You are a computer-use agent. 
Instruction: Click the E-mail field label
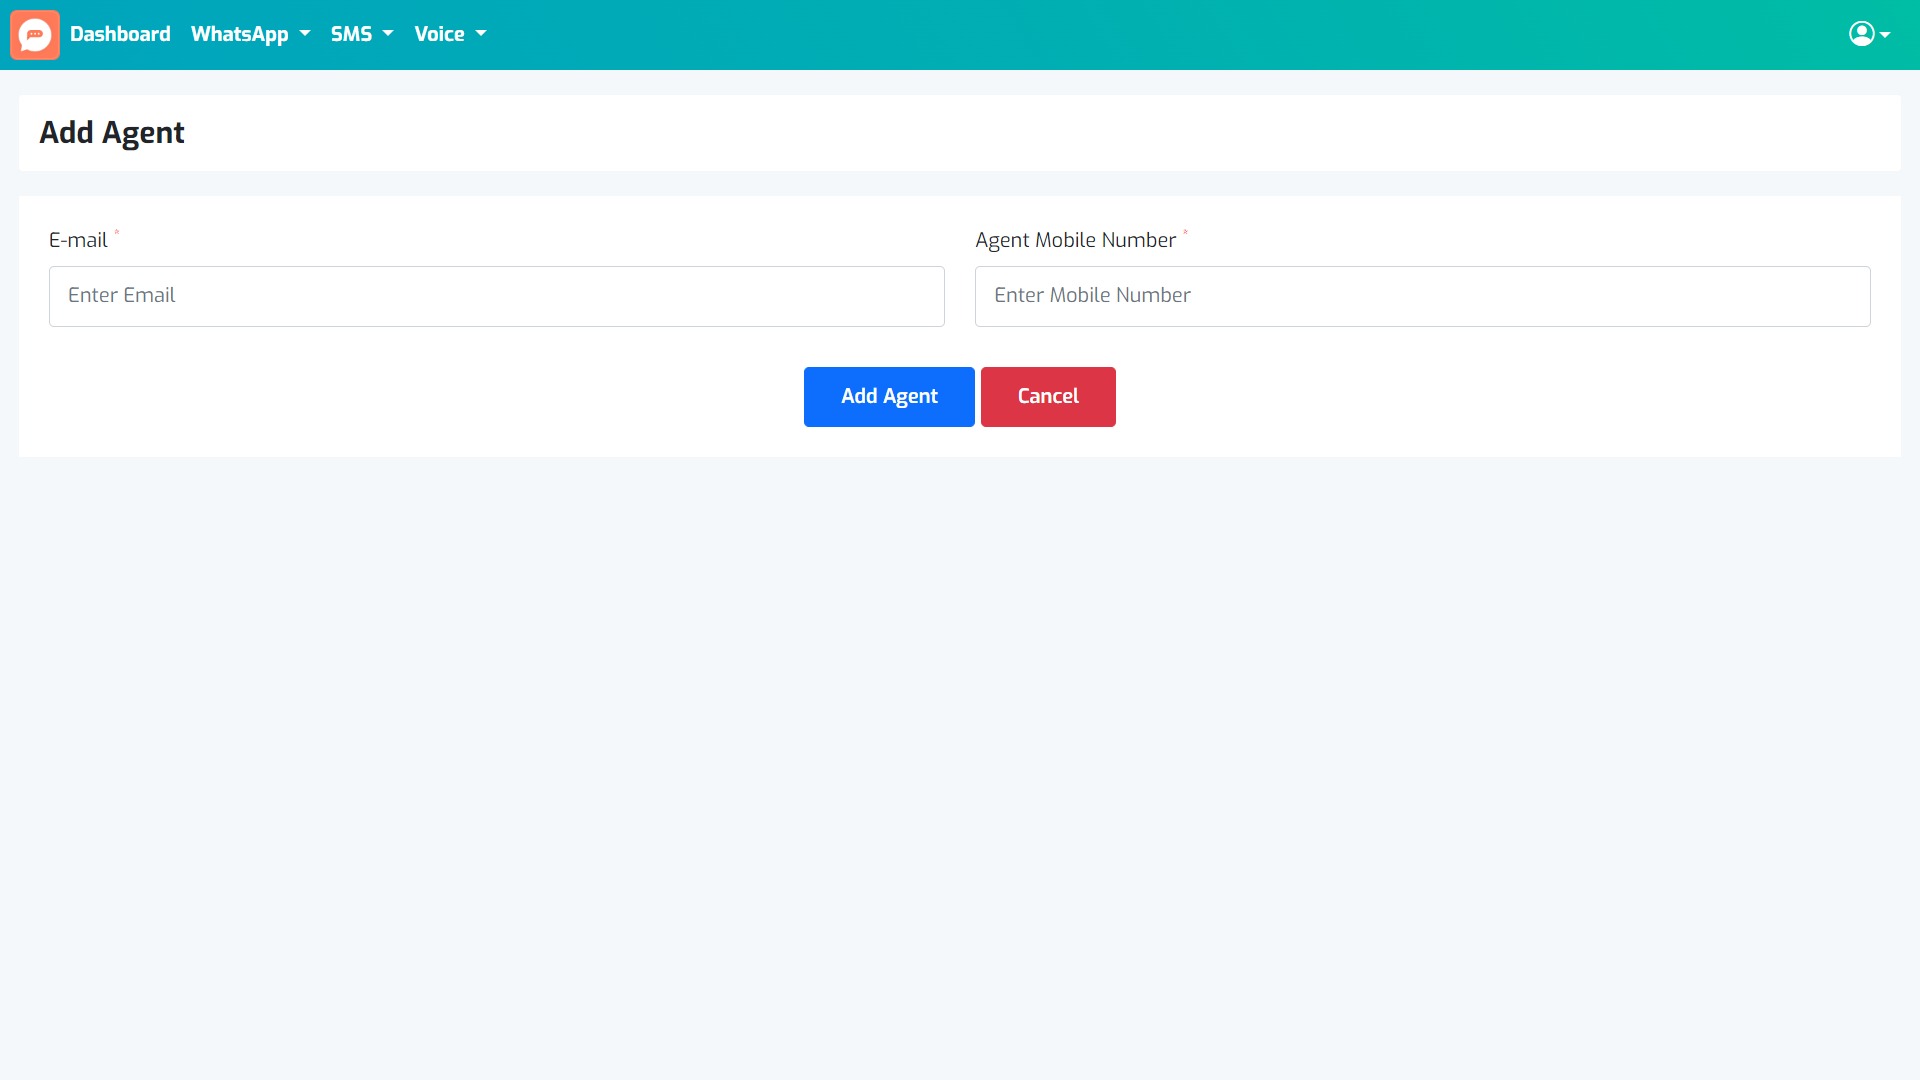[78, 240]
